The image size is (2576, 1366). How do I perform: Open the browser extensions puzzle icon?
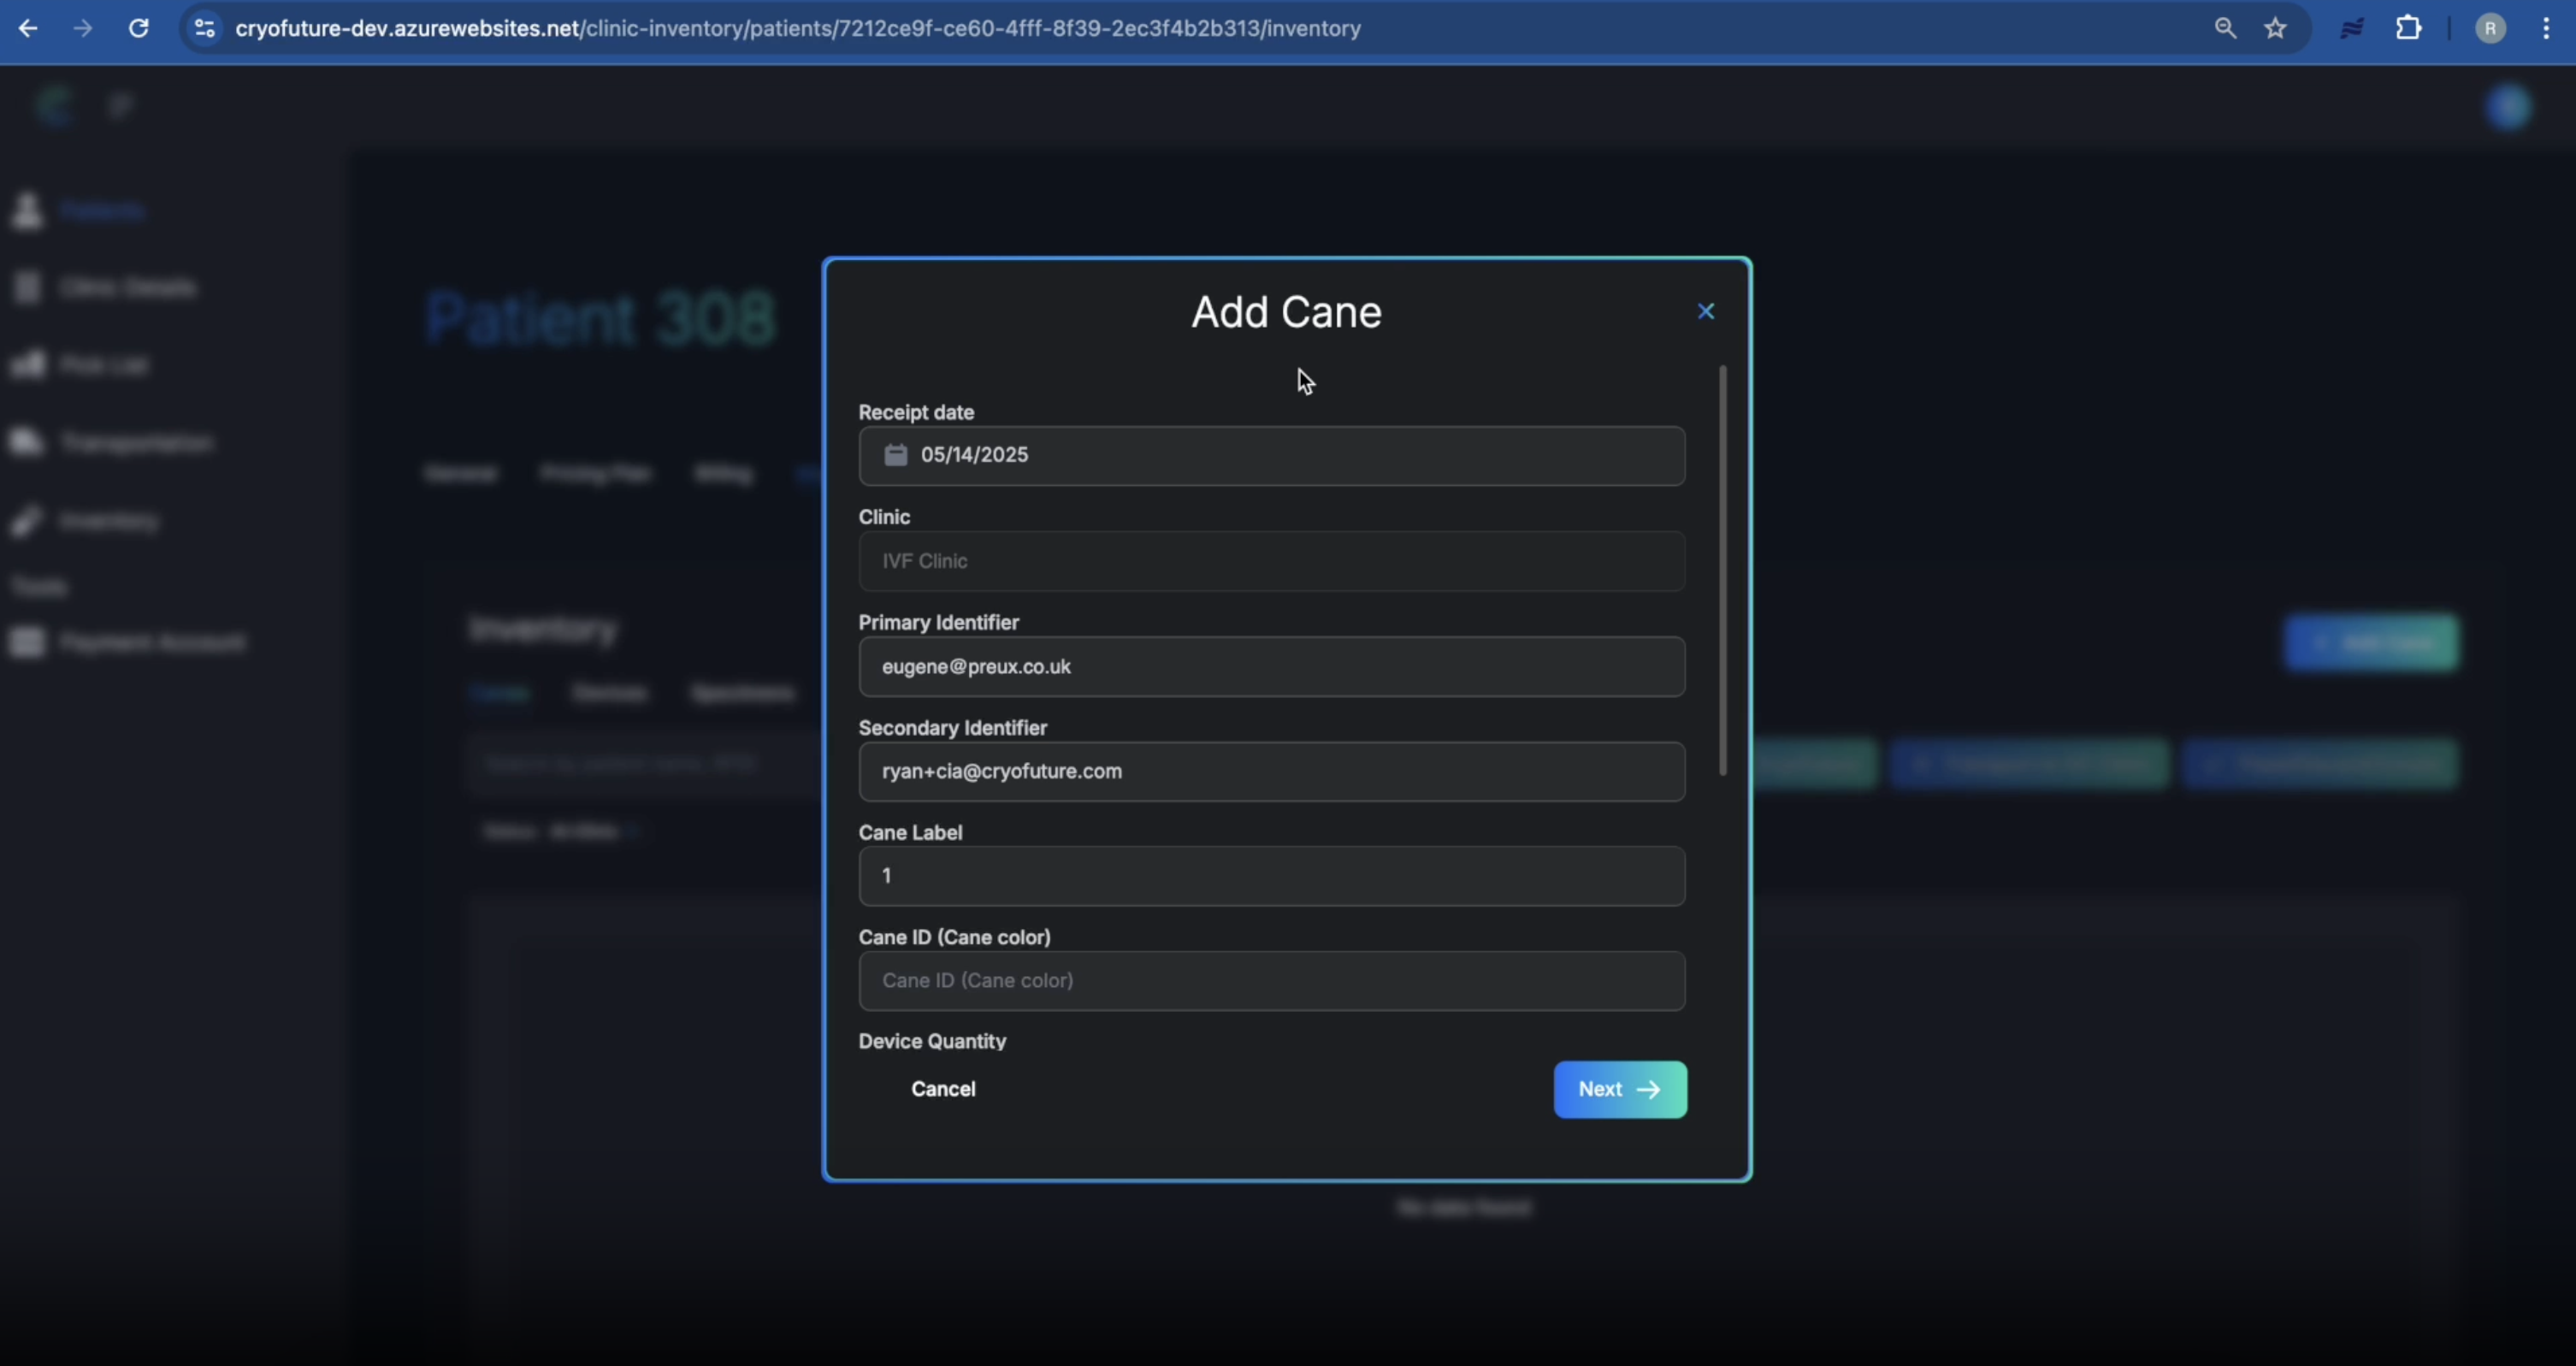click(x=2410, y=28)
